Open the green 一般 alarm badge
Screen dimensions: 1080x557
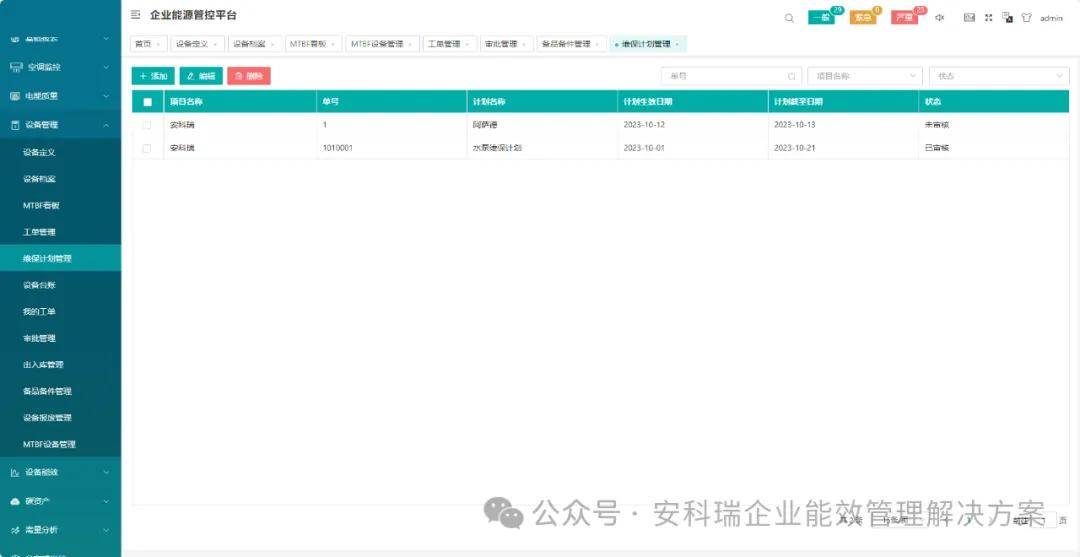821,18
